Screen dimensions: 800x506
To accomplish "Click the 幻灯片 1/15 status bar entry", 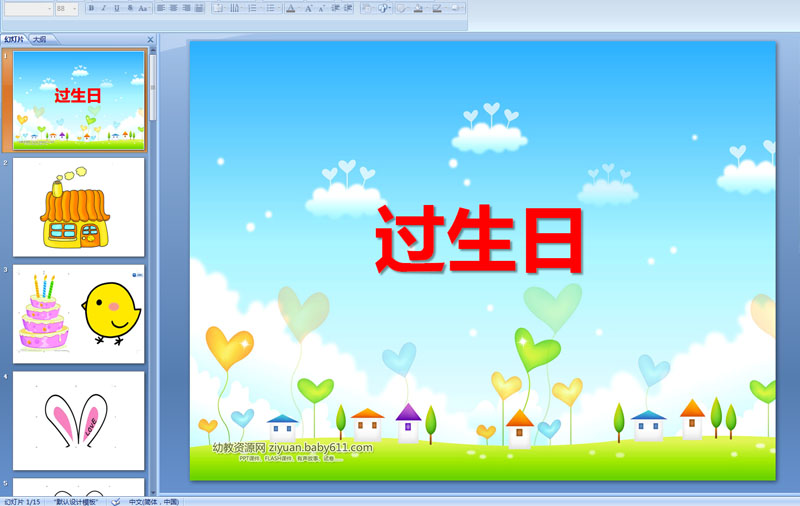I will pyautogui.click(x=22, y=502).
